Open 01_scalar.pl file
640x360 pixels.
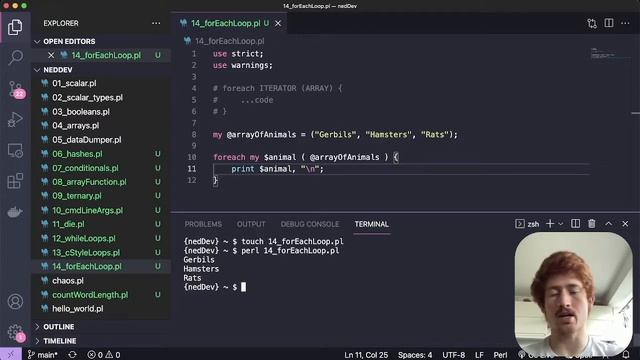coord(74,83)
